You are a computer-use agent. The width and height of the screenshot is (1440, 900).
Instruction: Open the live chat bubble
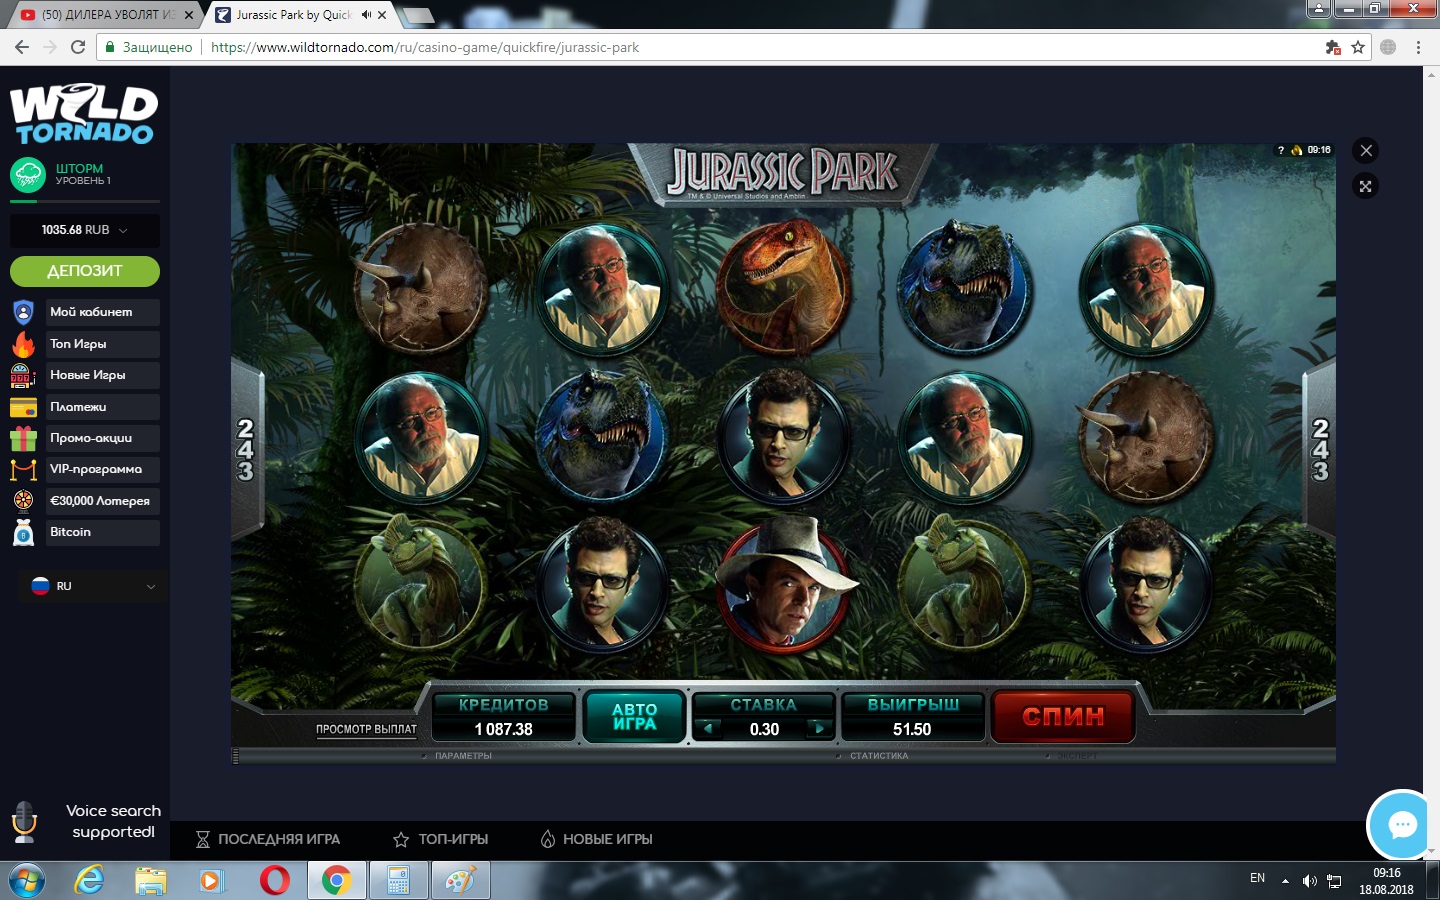[x=1402, y=825]
